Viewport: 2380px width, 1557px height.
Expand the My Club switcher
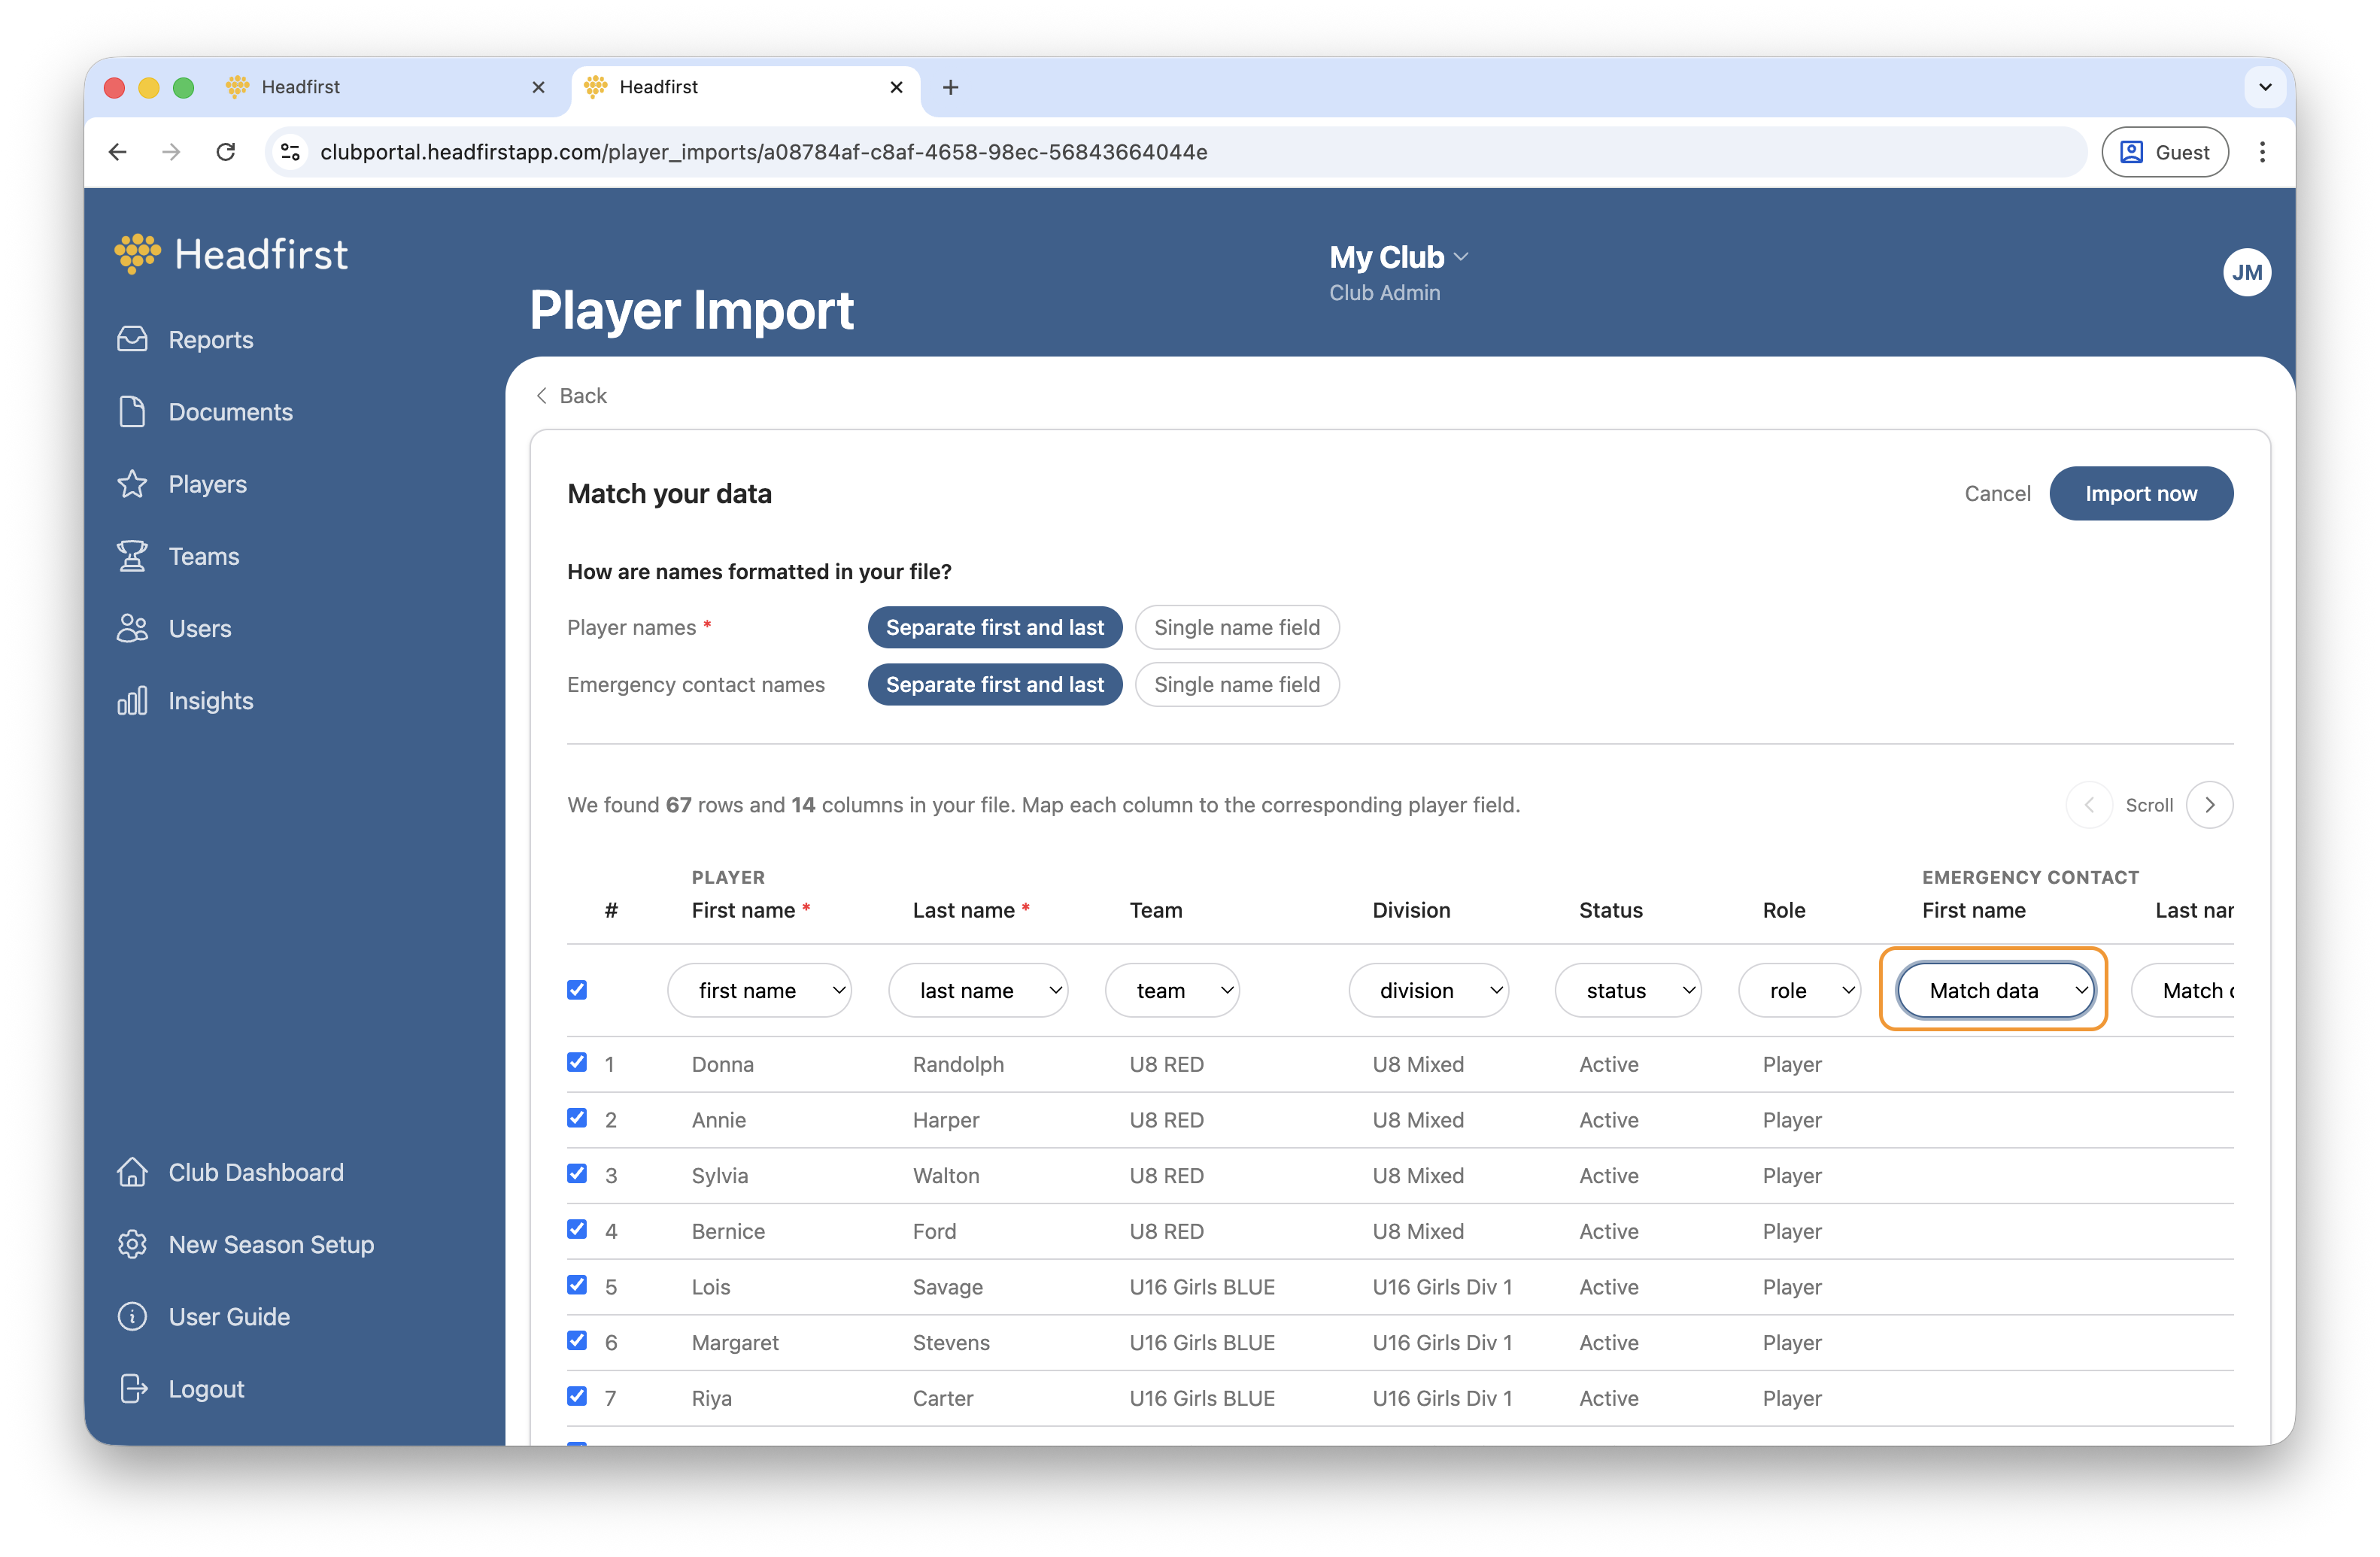[1398, 257]
